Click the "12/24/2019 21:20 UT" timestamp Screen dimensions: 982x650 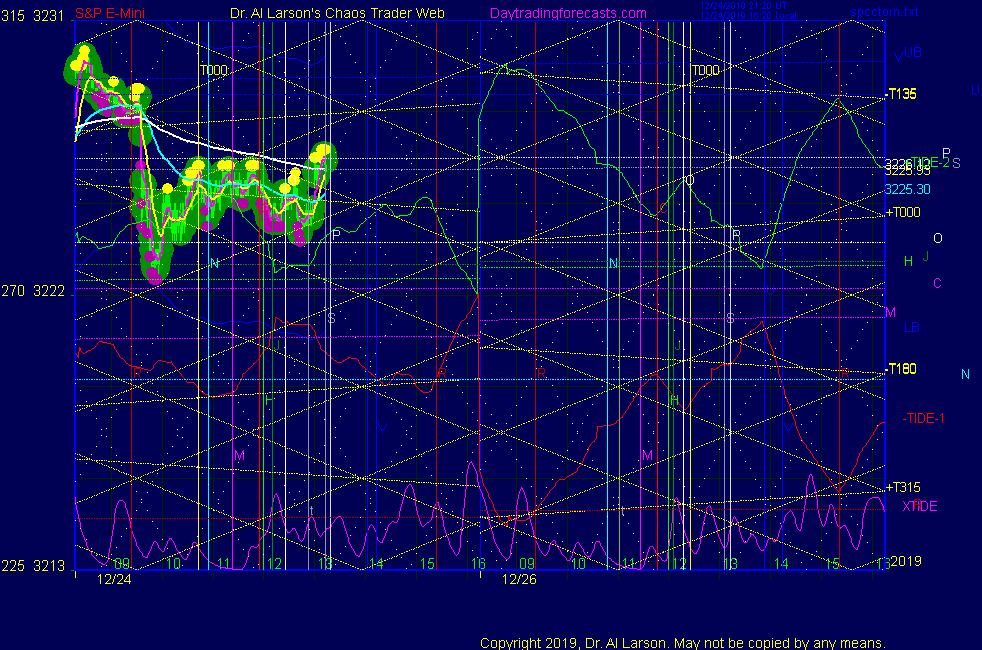click(x=743, y=6)
